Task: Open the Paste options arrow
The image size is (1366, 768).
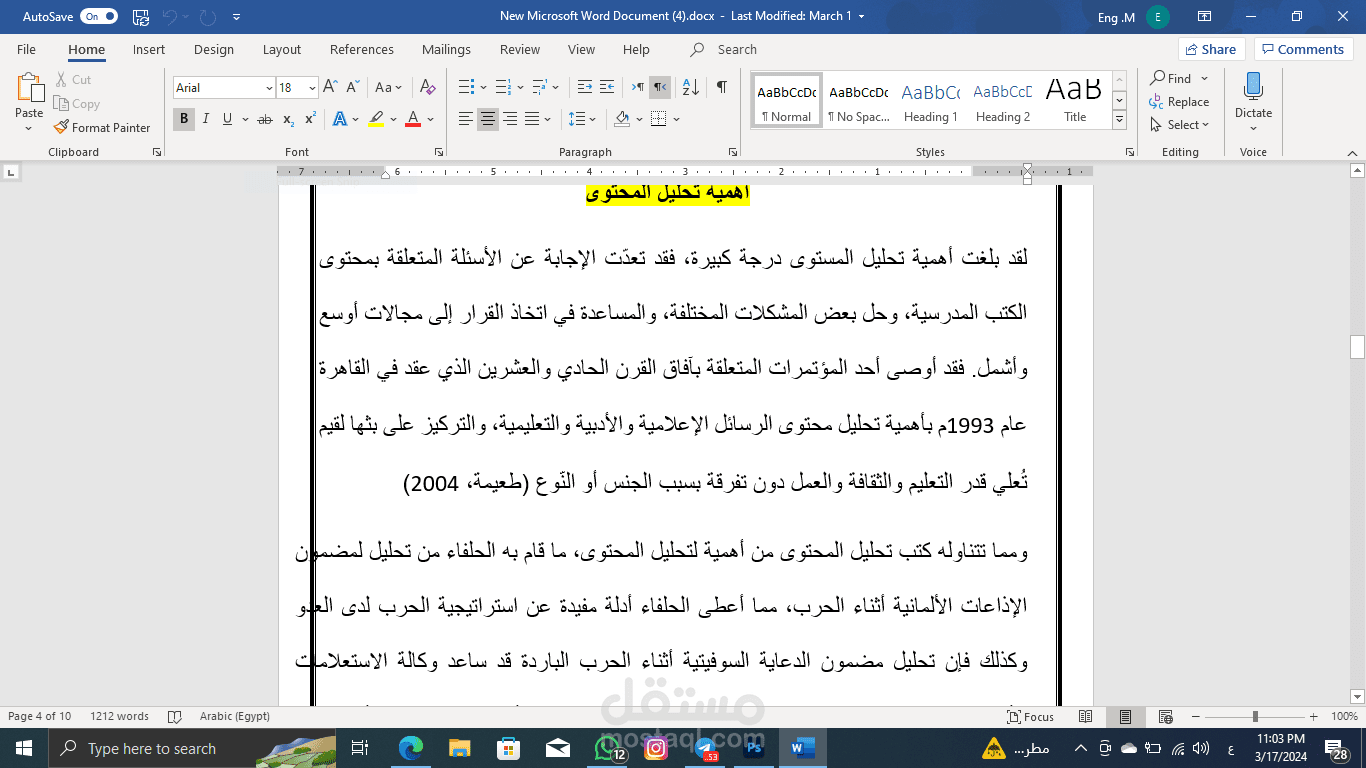Action: [x=29, y=127]
